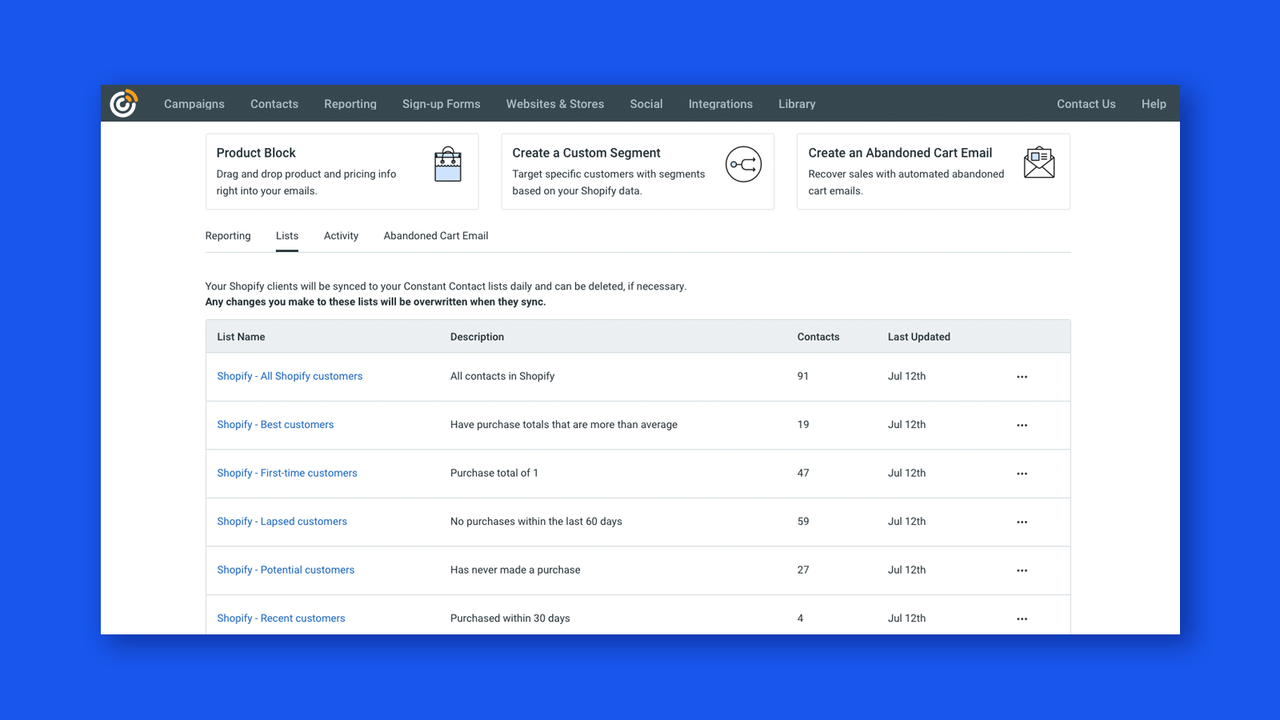Select Sign-up Forms in the navigation bar

coord(441,104)
